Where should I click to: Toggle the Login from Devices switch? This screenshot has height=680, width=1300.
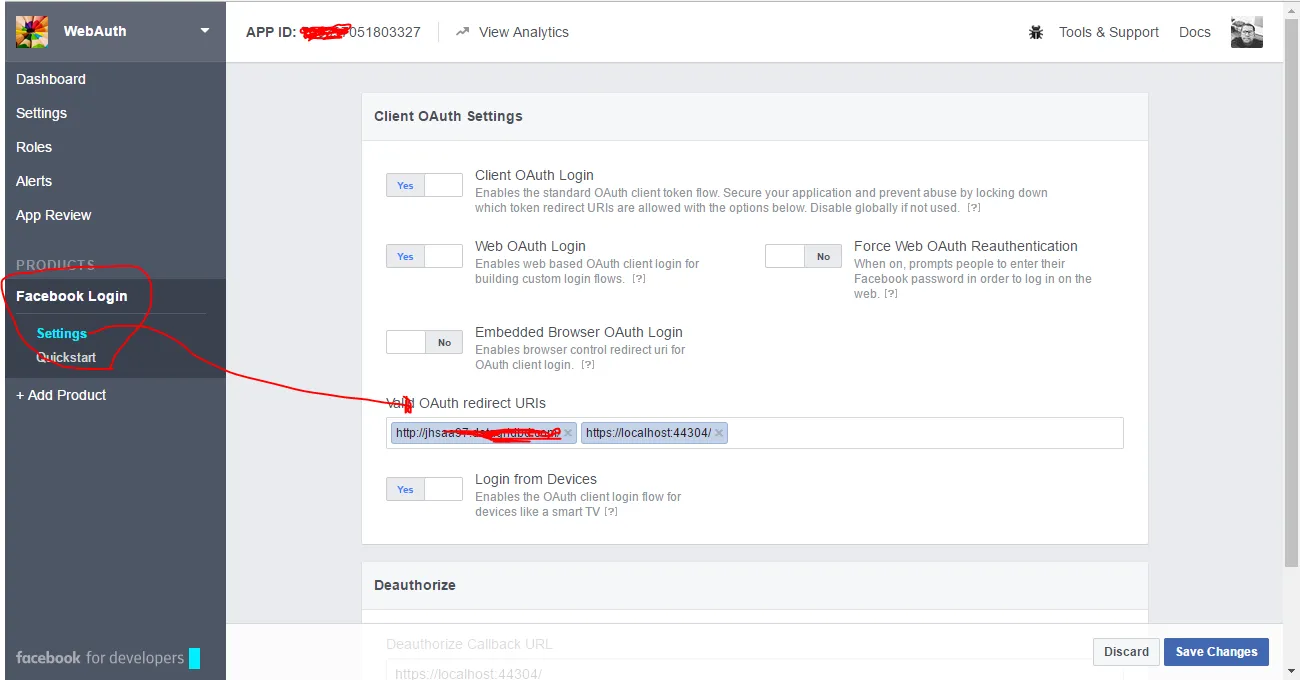click(x=424, y=489)
